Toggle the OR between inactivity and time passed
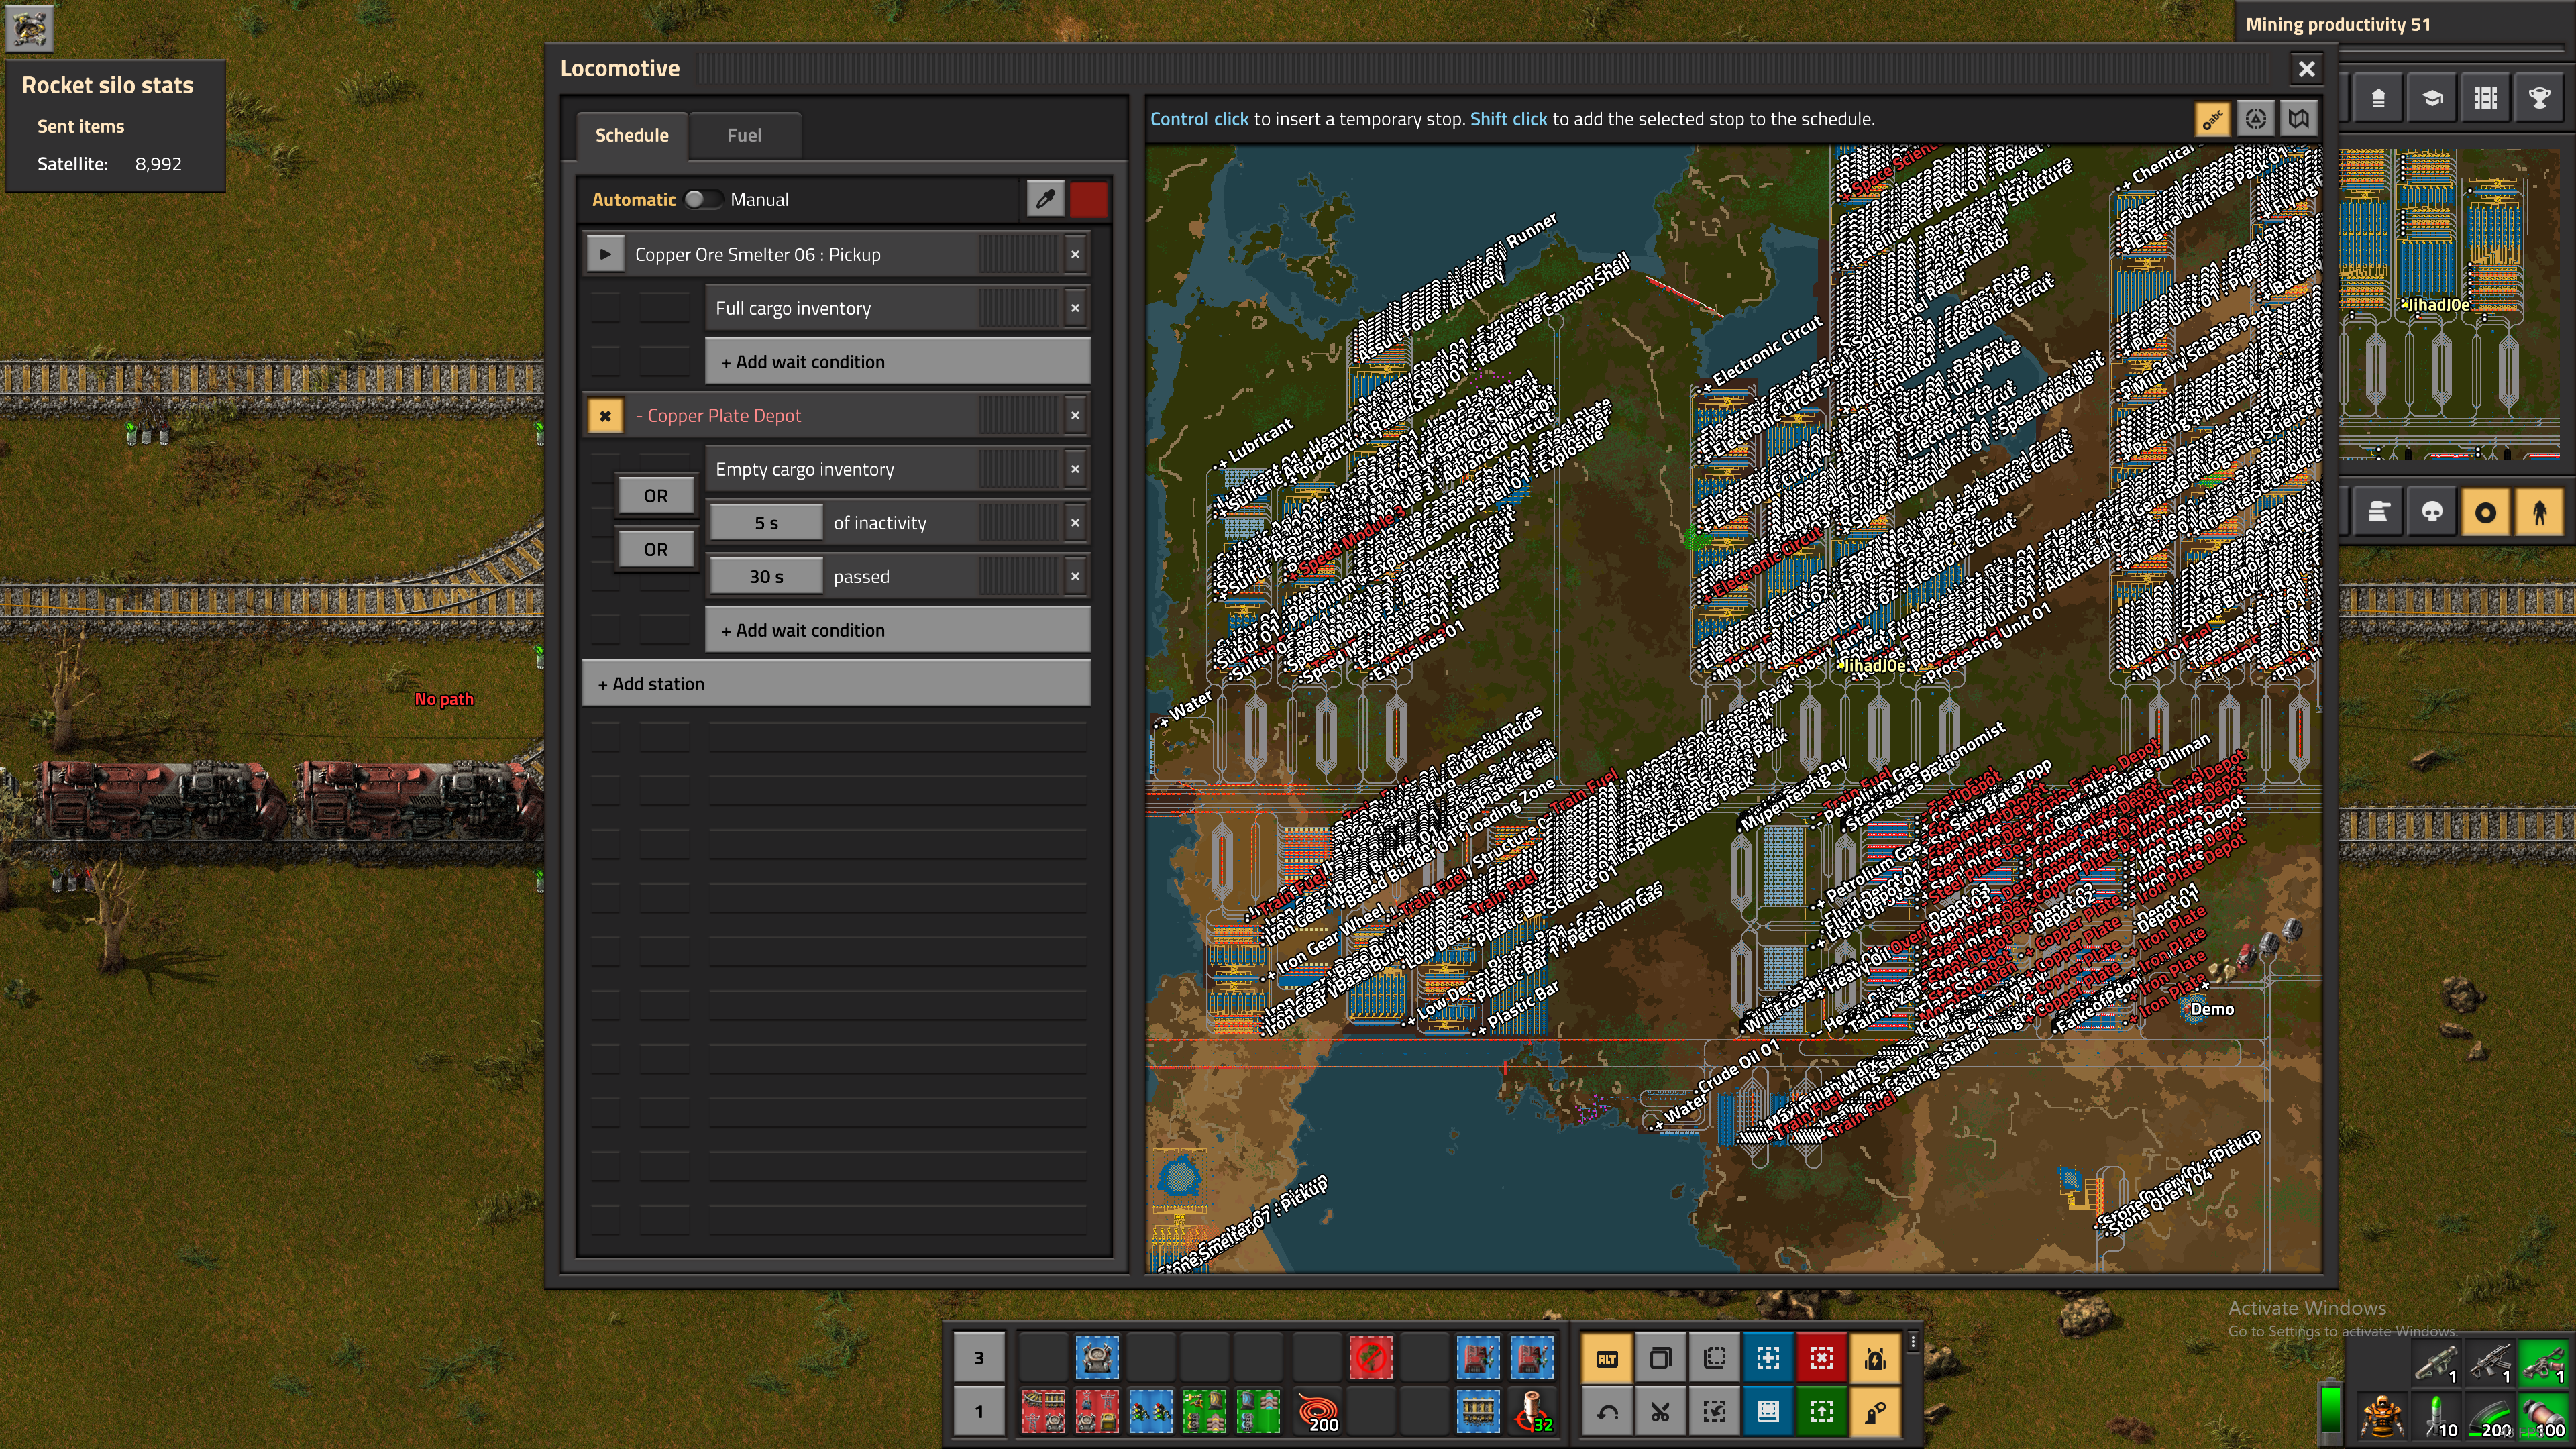The height and width of the screenshot is (1449, 2576). [x=655, y=550]
